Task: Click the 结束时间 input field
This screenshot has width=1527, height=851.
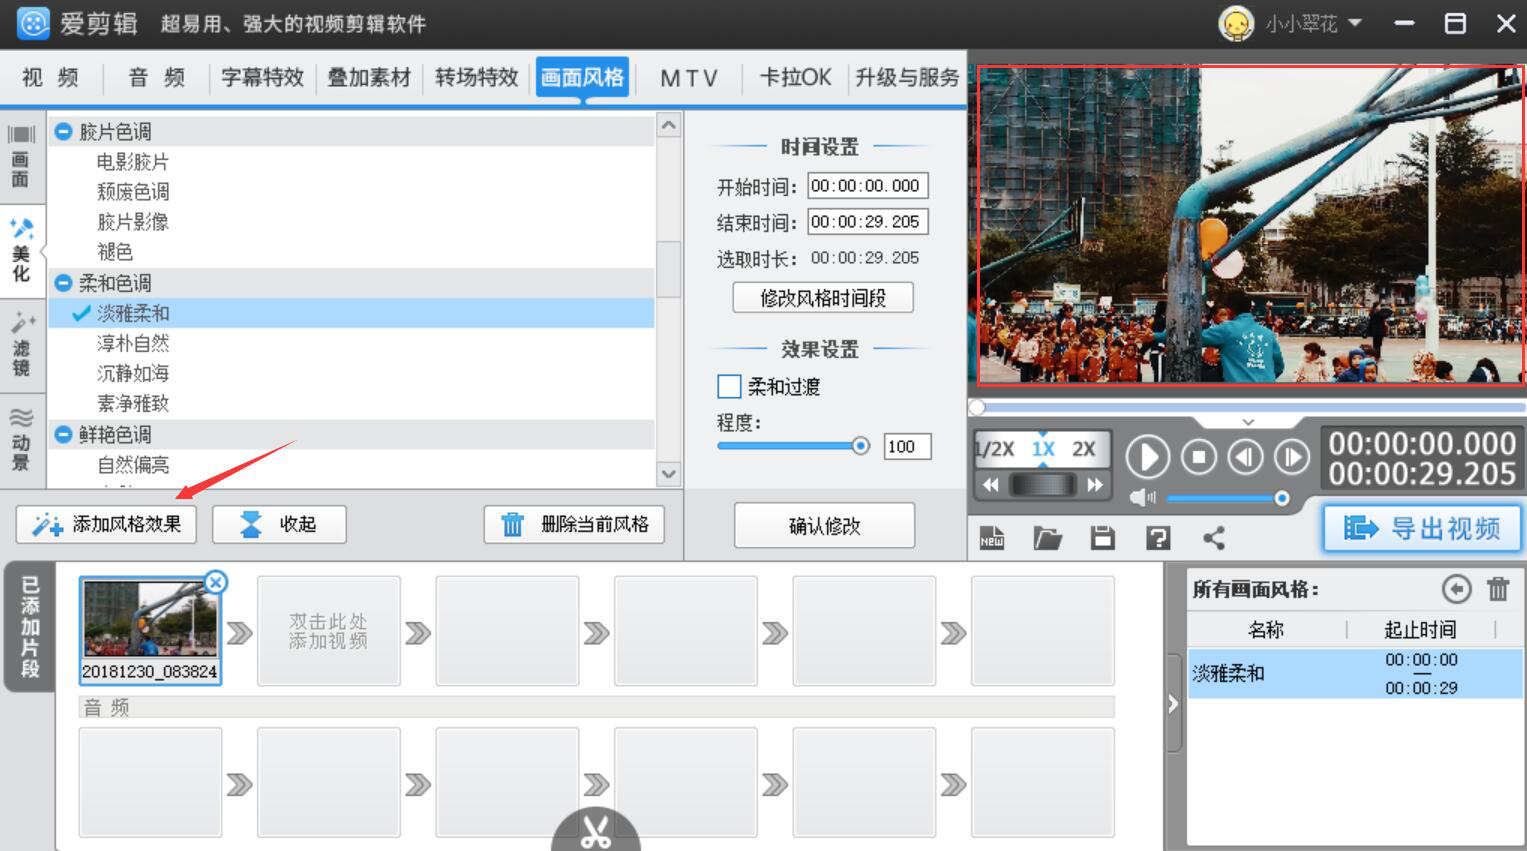Action: [868, 222]
